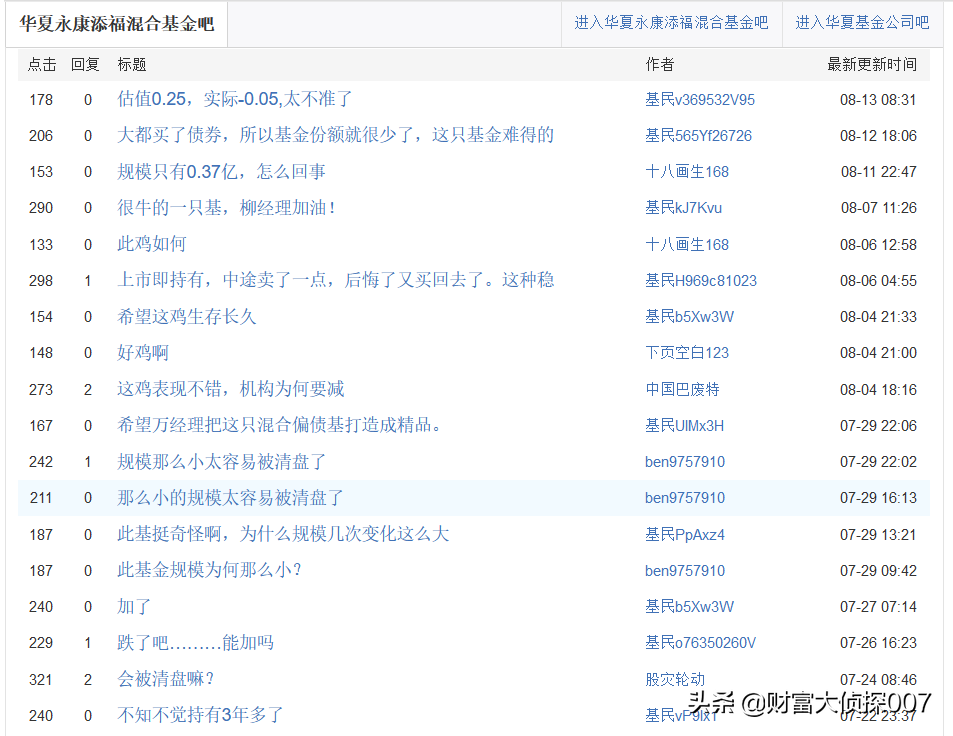View author 十八画生168 on 08-06 12:58 post

(687, 245)
